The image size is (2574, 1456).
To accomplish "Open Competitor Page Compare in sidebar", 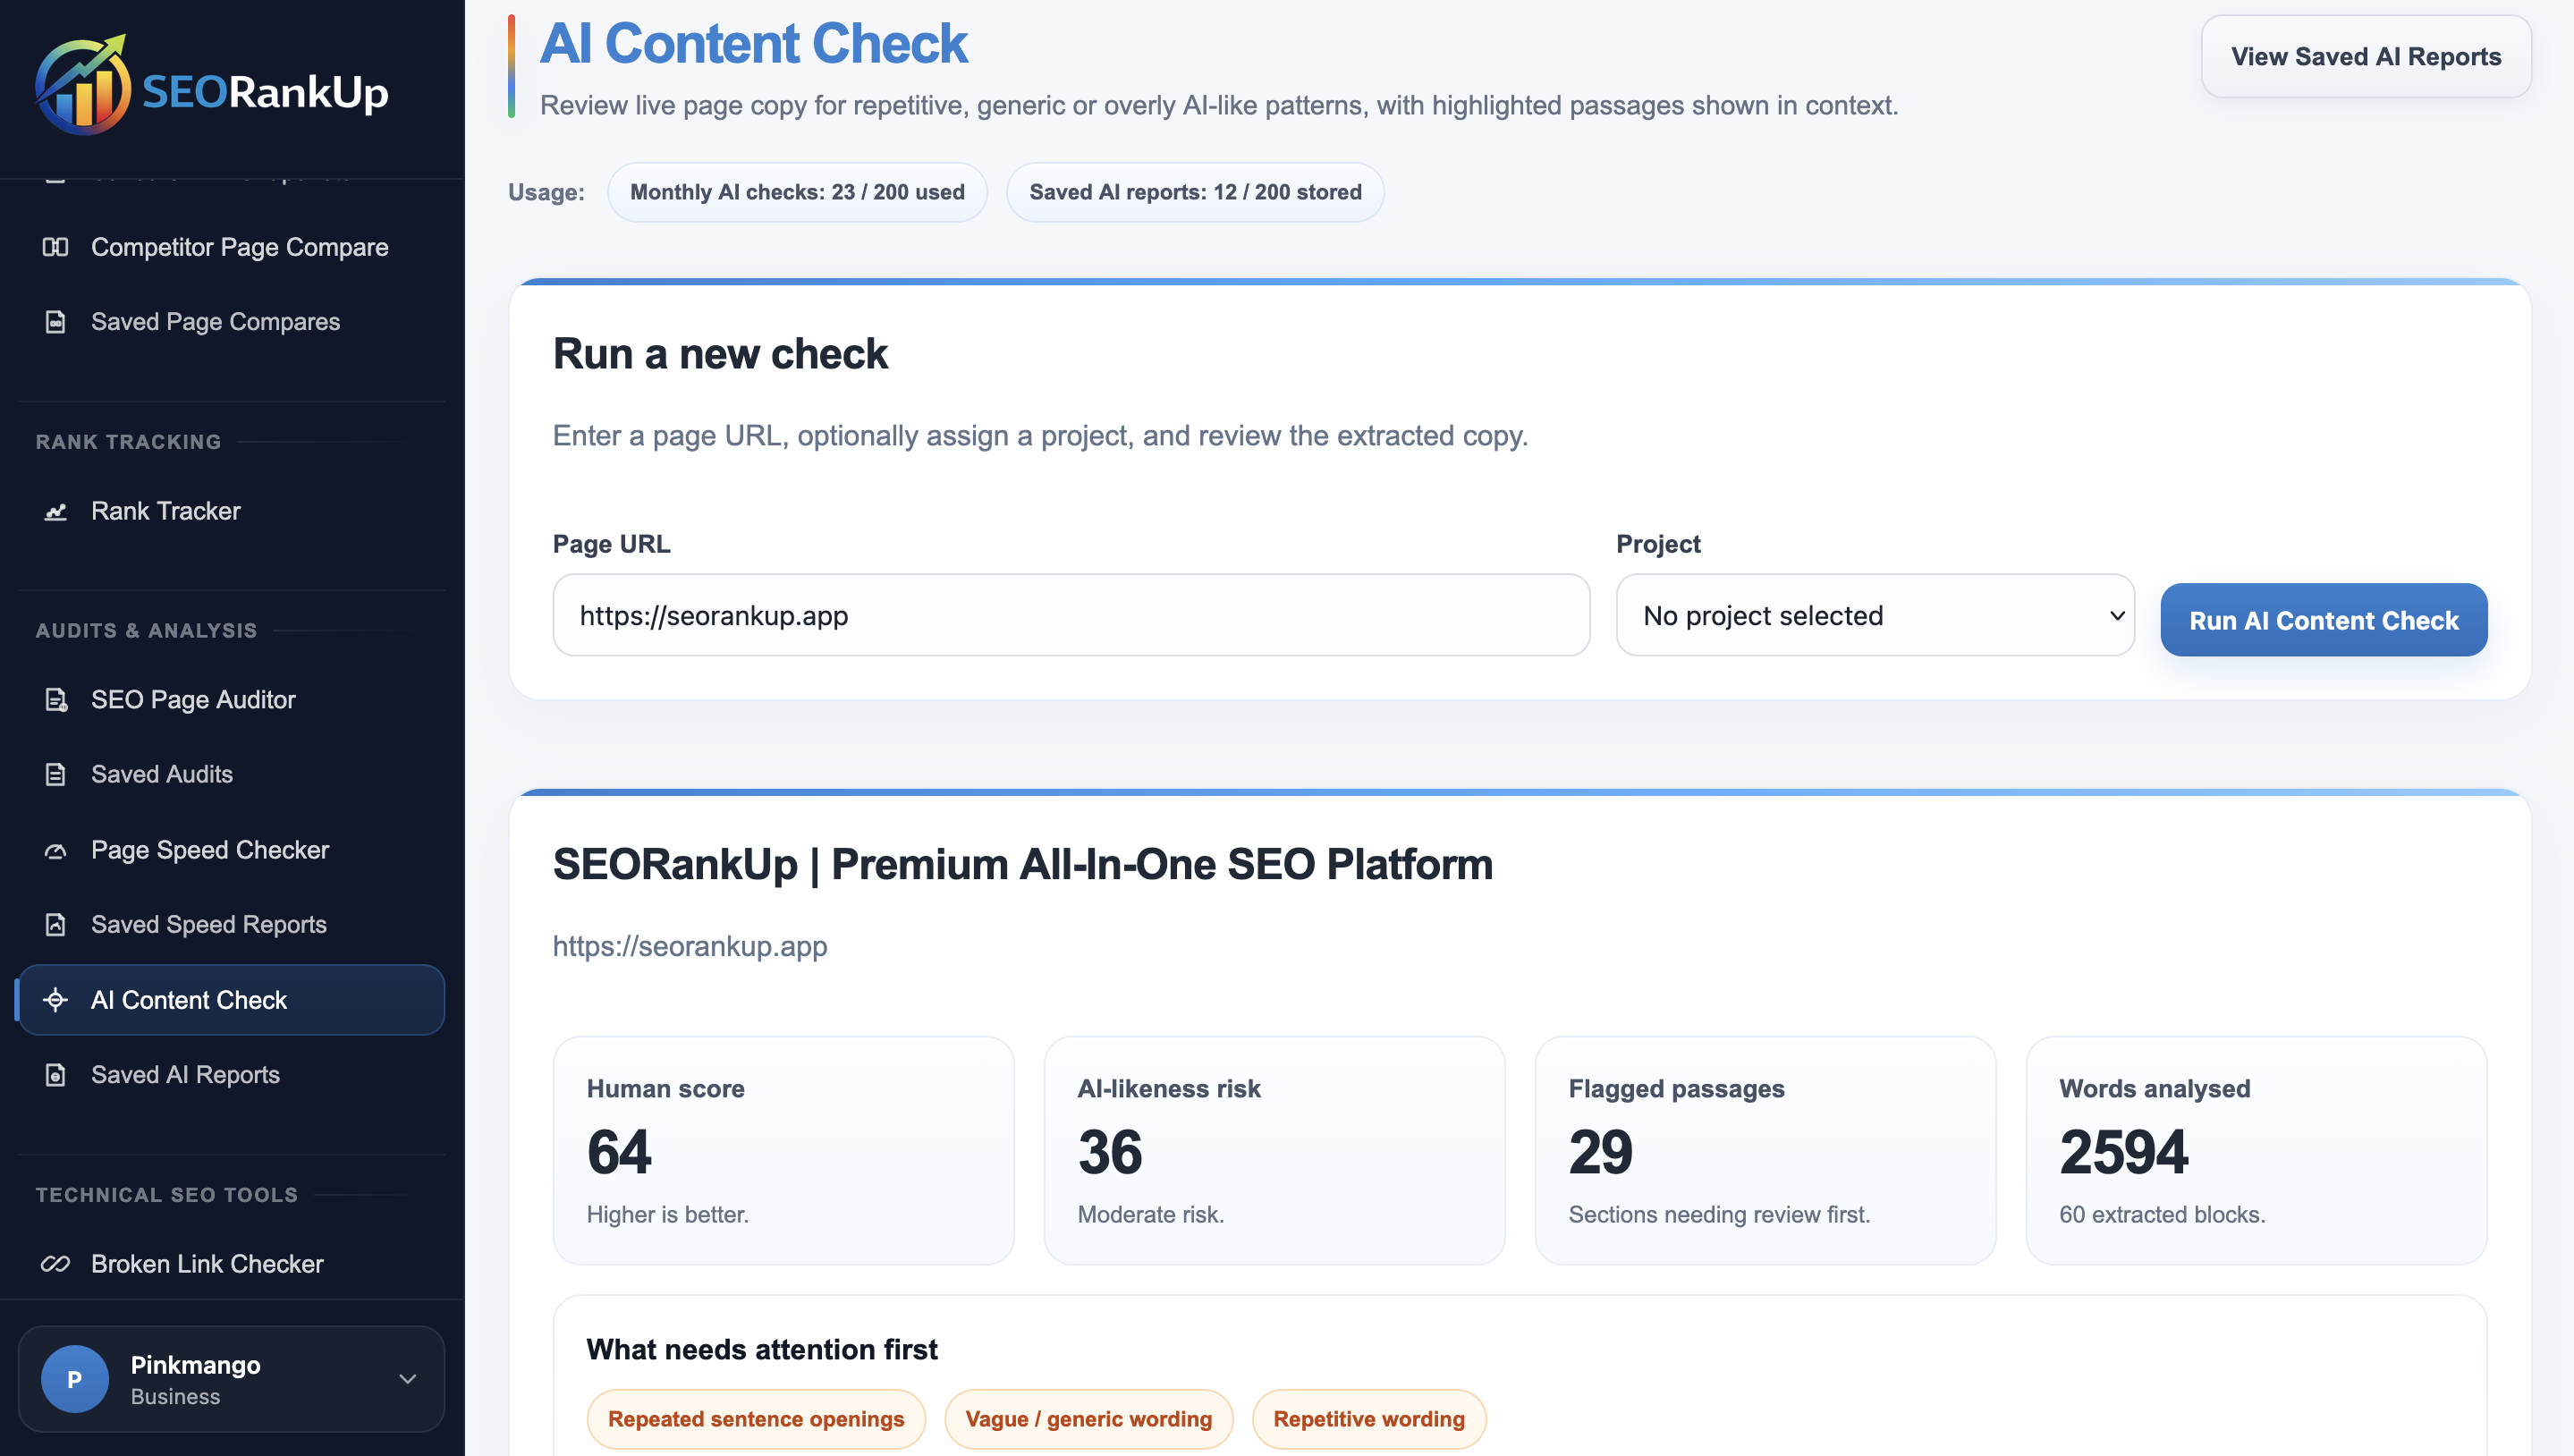I will pos(231,247).
